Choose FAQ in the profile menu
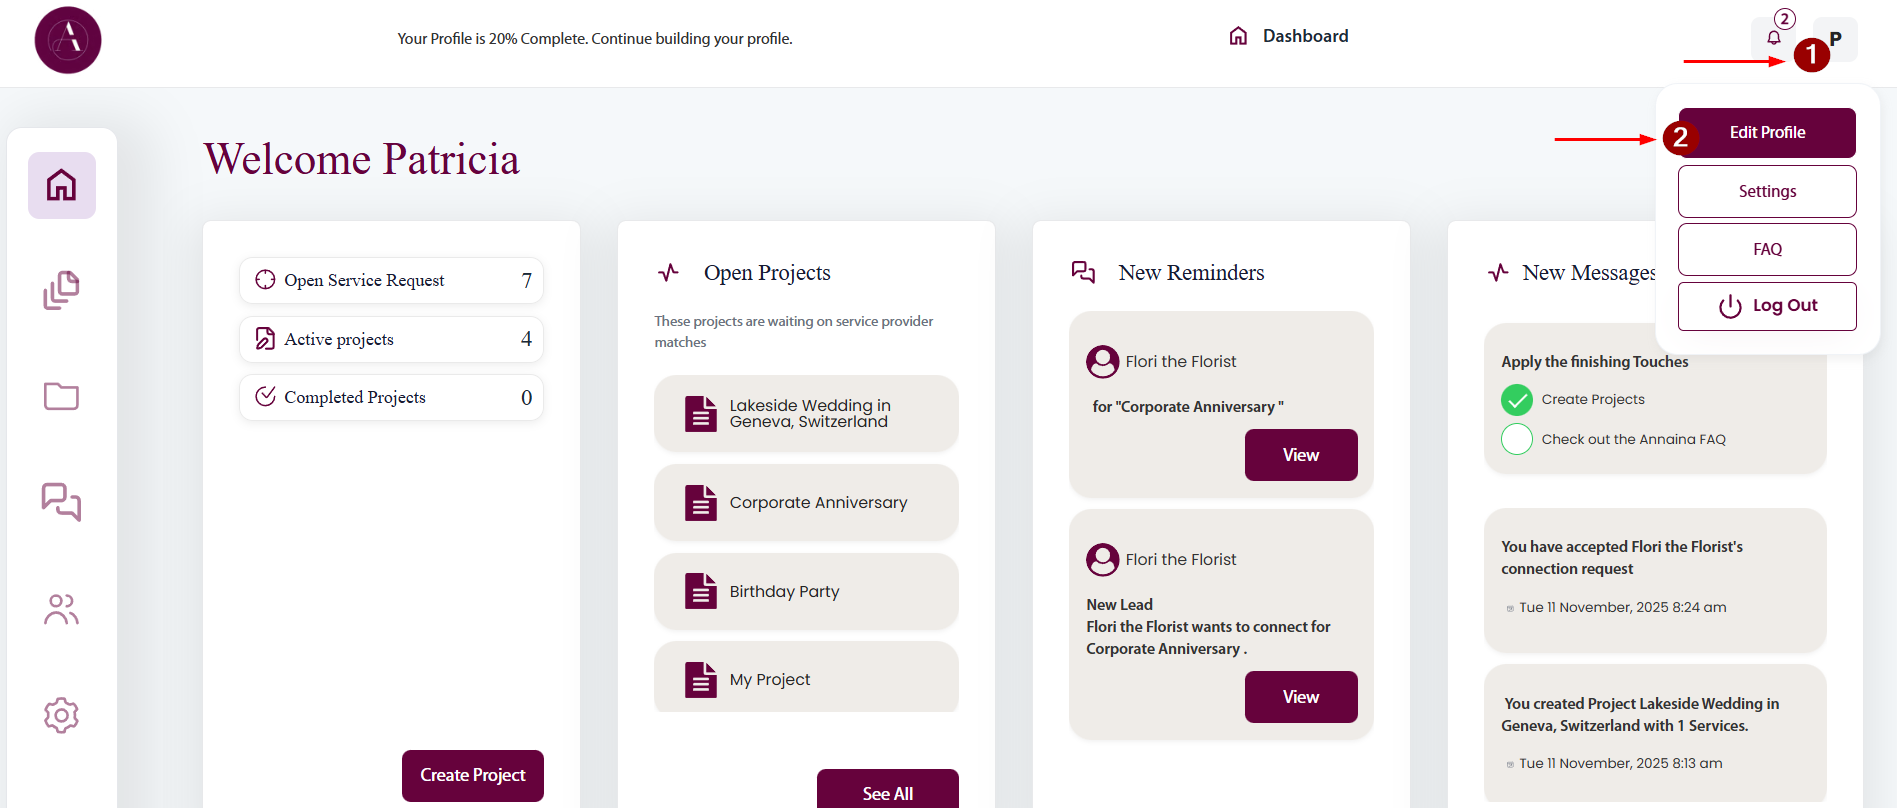This screenshot has width=1897, height=808. click(1766, 249)
